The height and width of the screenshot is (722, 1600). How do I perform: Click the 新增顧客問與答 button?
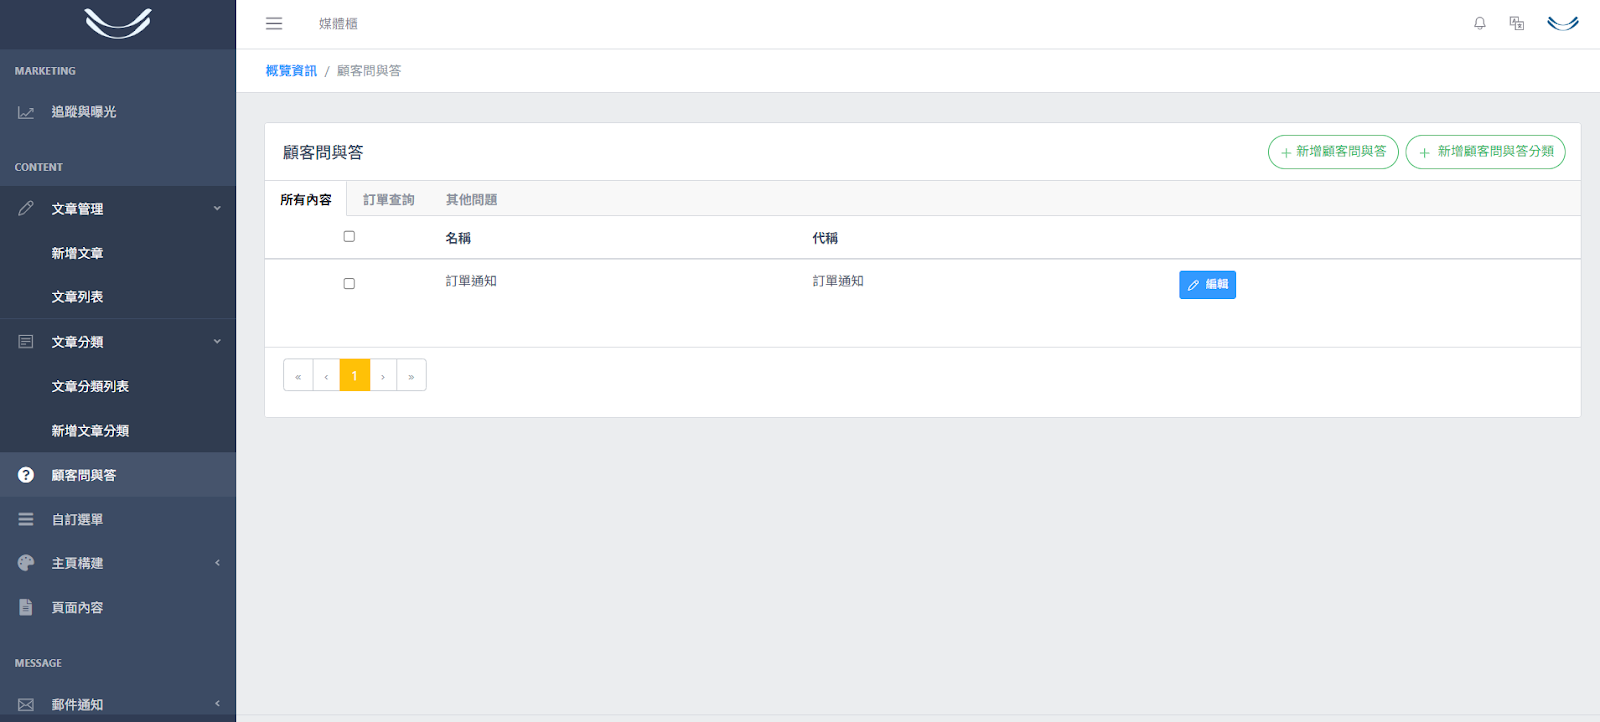click(x=1333, y=152)
